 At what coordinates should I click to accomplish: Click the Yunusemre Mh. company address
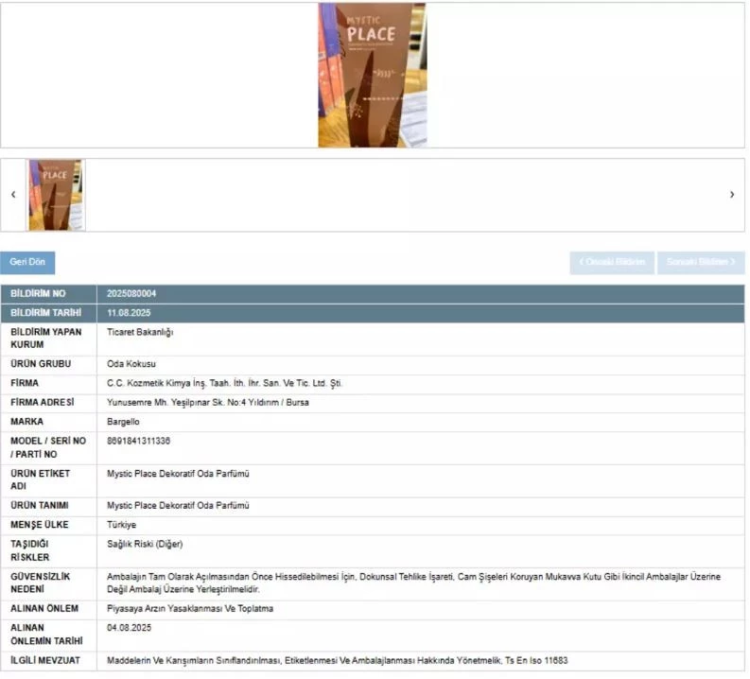coord(208,402)
